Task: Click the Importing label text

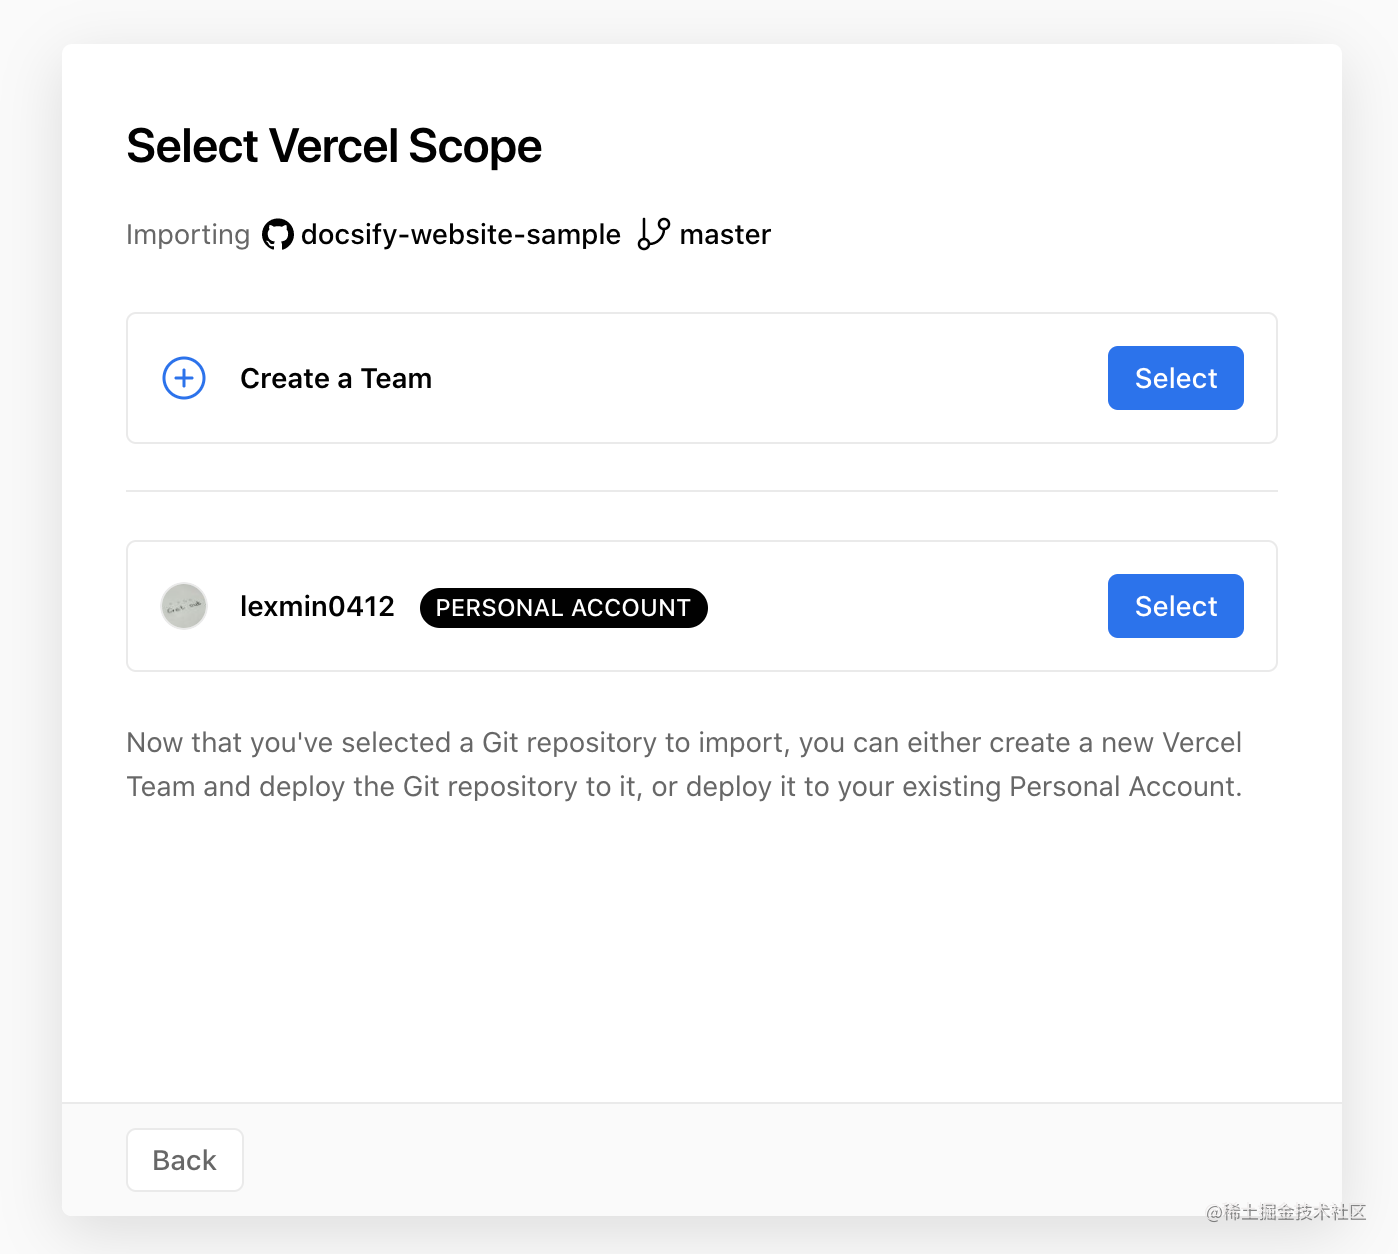Action: pyautogui.click(x=188, y=235)
